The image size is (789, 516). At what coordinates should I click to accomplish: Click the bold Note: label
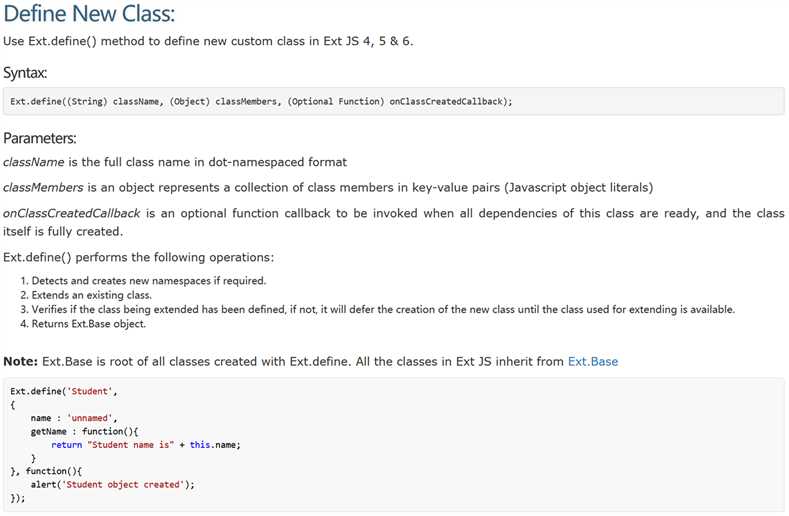(21, 361)
